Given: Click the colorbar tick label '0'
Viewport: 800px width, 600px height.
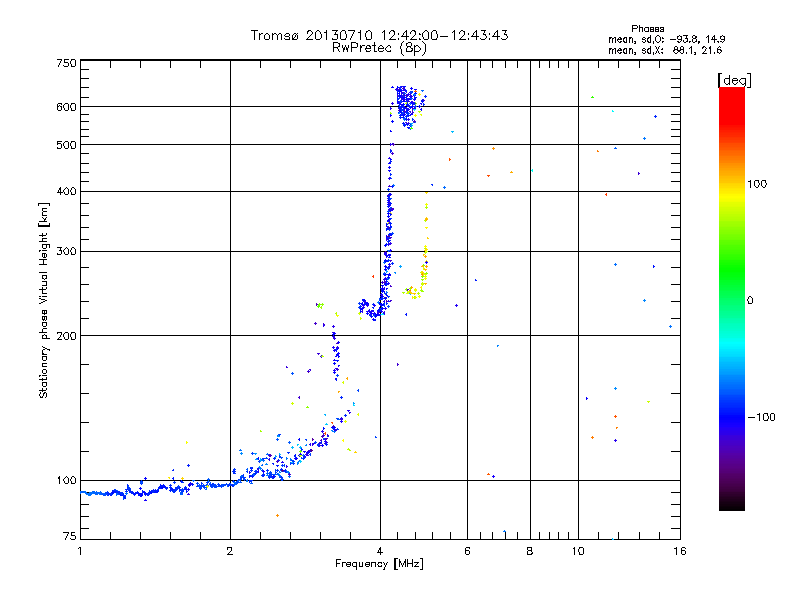Looking at the screenshot, I should 750,301.
